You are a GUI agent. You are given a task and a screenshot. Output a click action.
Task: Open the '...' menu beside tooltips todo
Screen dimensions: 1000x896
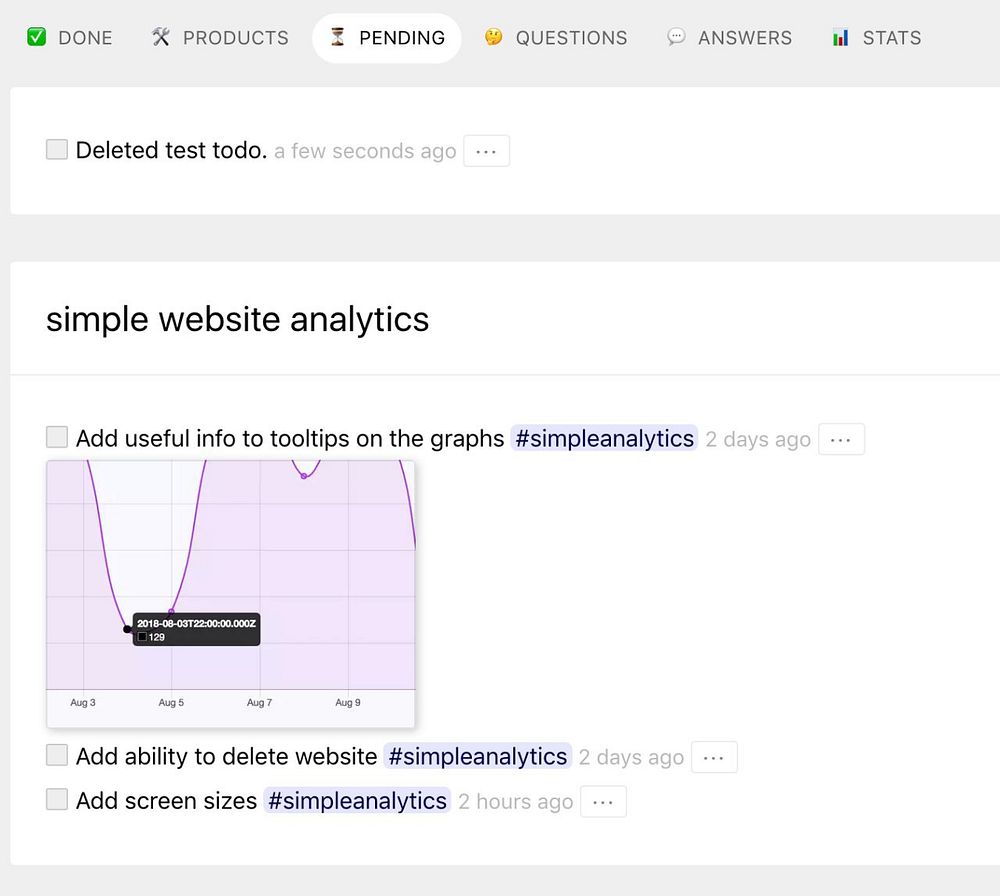[x=841, y=439]
